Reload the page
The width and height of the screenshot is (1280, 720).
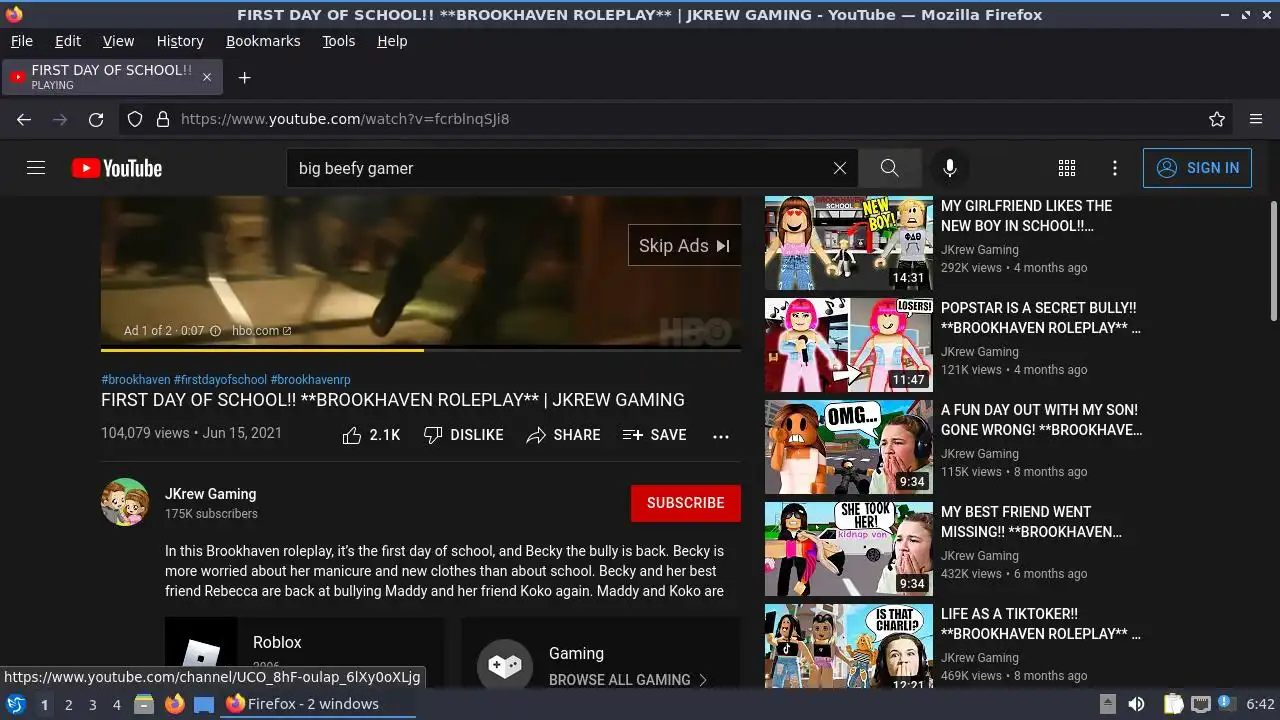click(96, 119)
